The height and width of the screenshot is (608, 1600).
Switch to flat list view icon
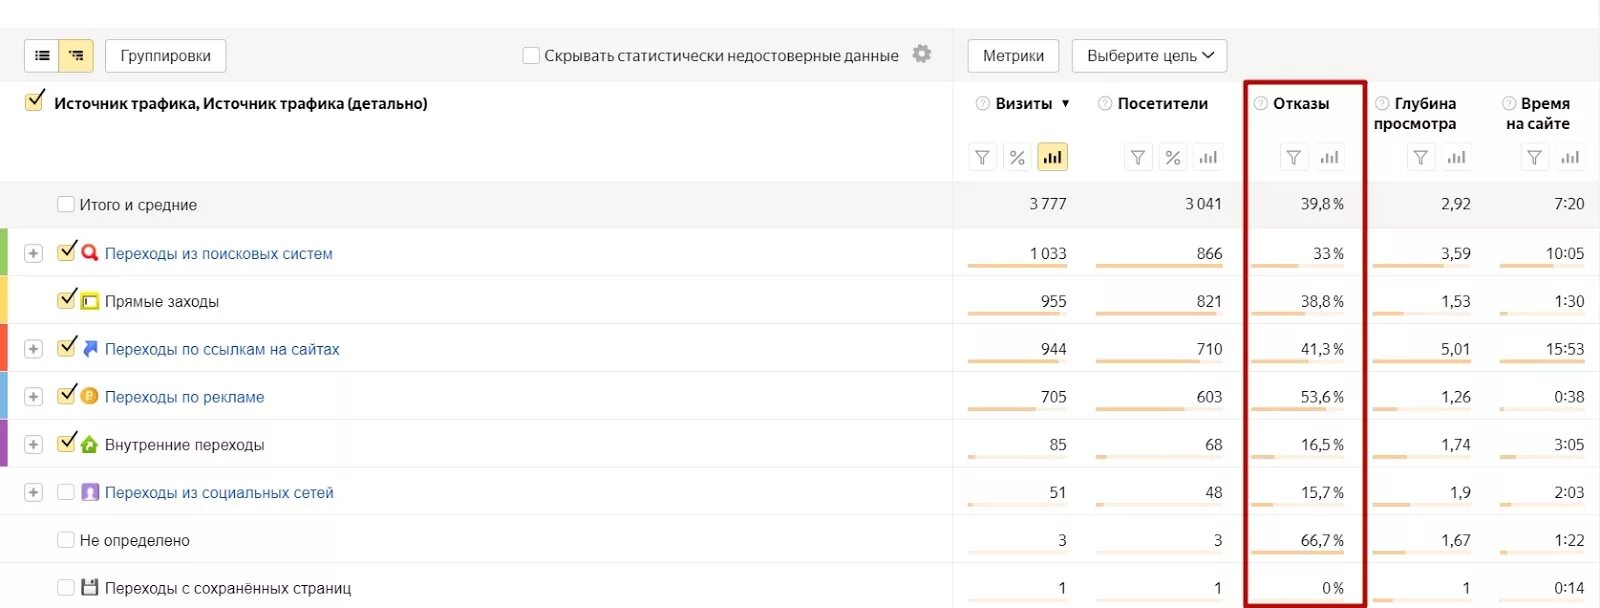tap(42, 56)
